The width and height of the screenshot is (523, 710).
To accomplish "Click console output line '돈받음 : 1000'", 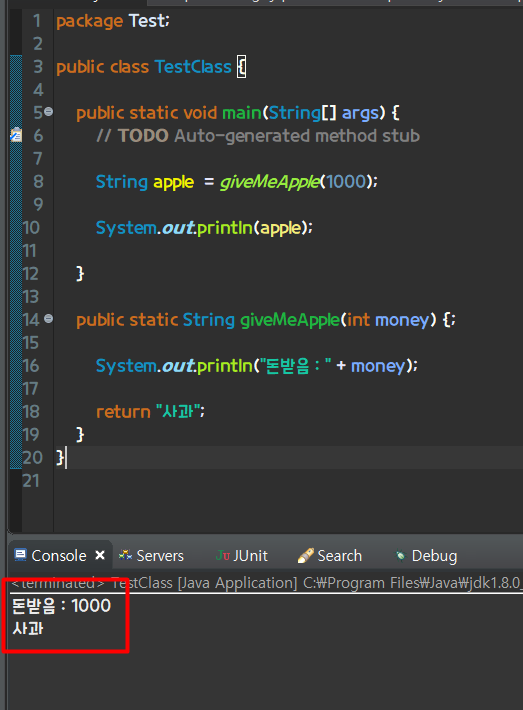I will coord(62,606).
